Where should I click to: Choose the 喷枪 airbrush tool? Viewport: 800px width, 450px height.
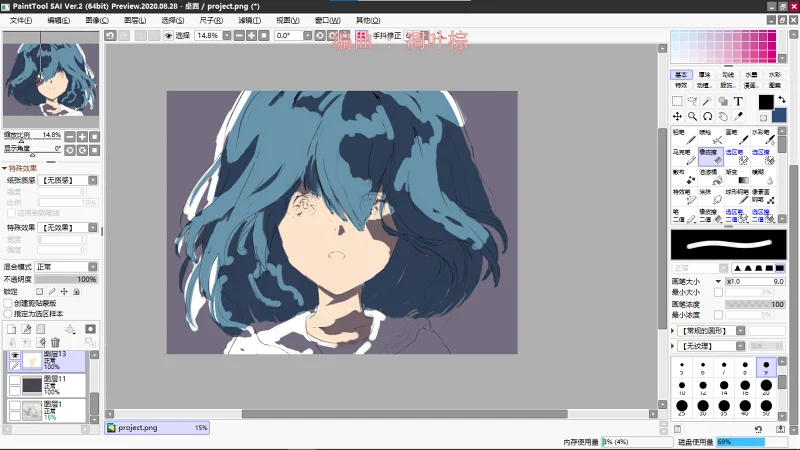[x=711, y=136]
